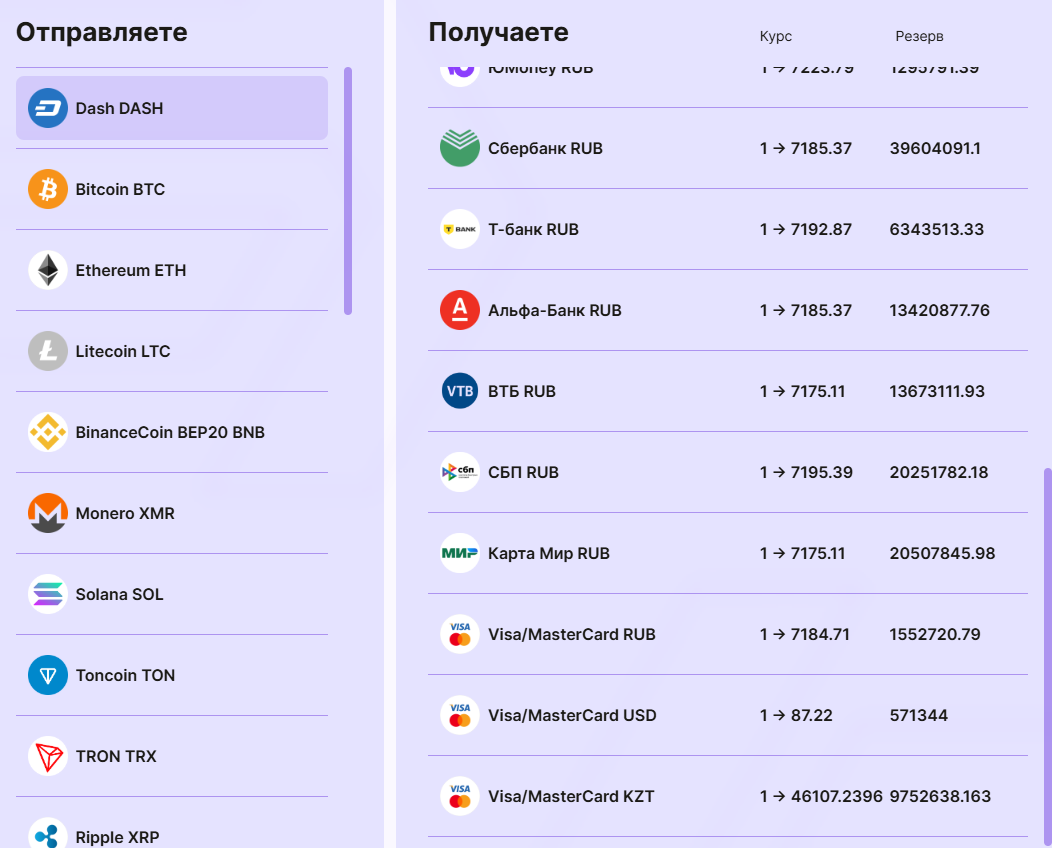Select the Toncoin TON icon
The height and width of the screenshot is (848, 1052).
pyautogui.click(x=48, y=675)
